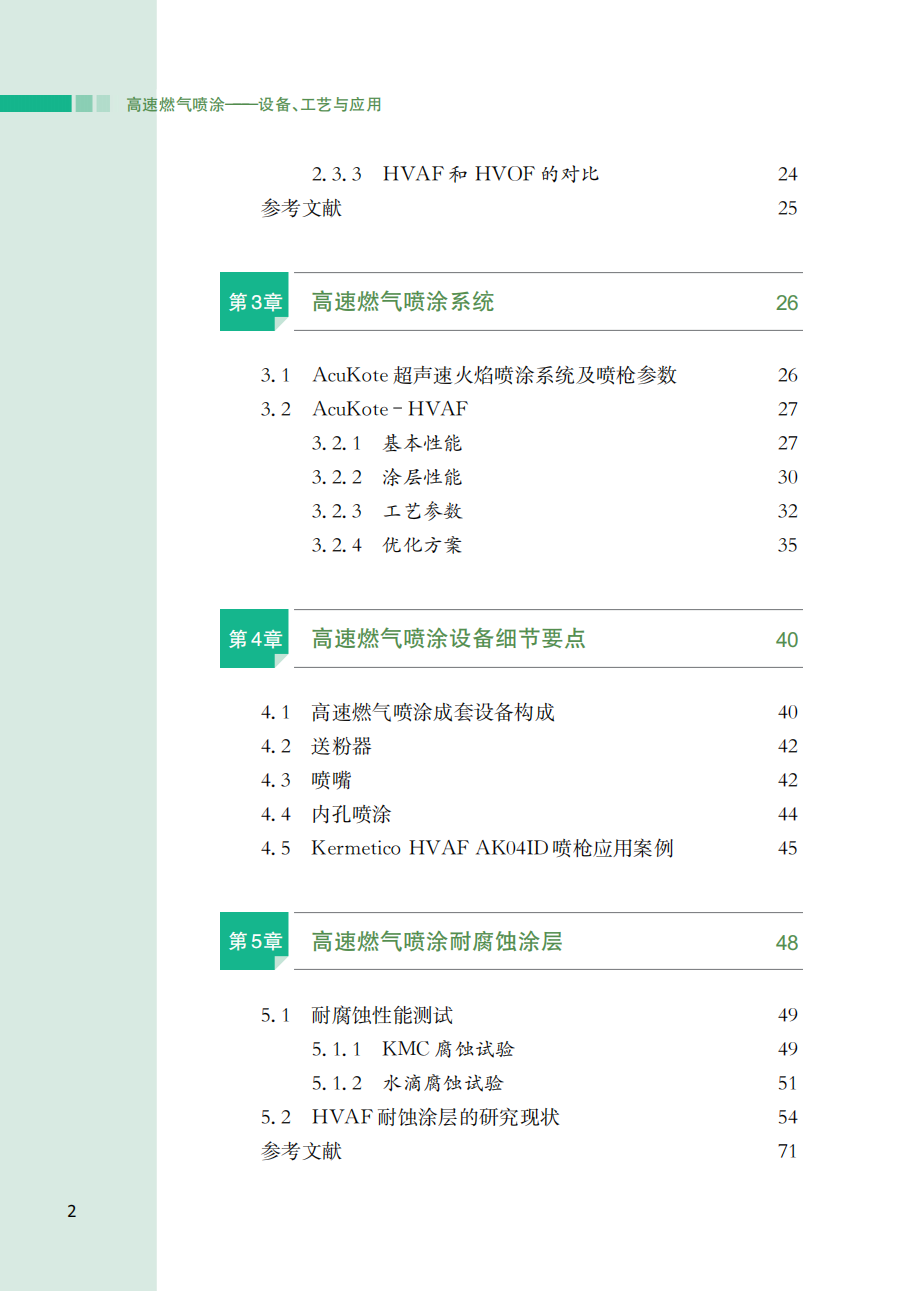The image size is (924, 1291).
Task: Open chapter heading 高速燃气喷涂设备细节要点
Action: click(x=448, y=639)
